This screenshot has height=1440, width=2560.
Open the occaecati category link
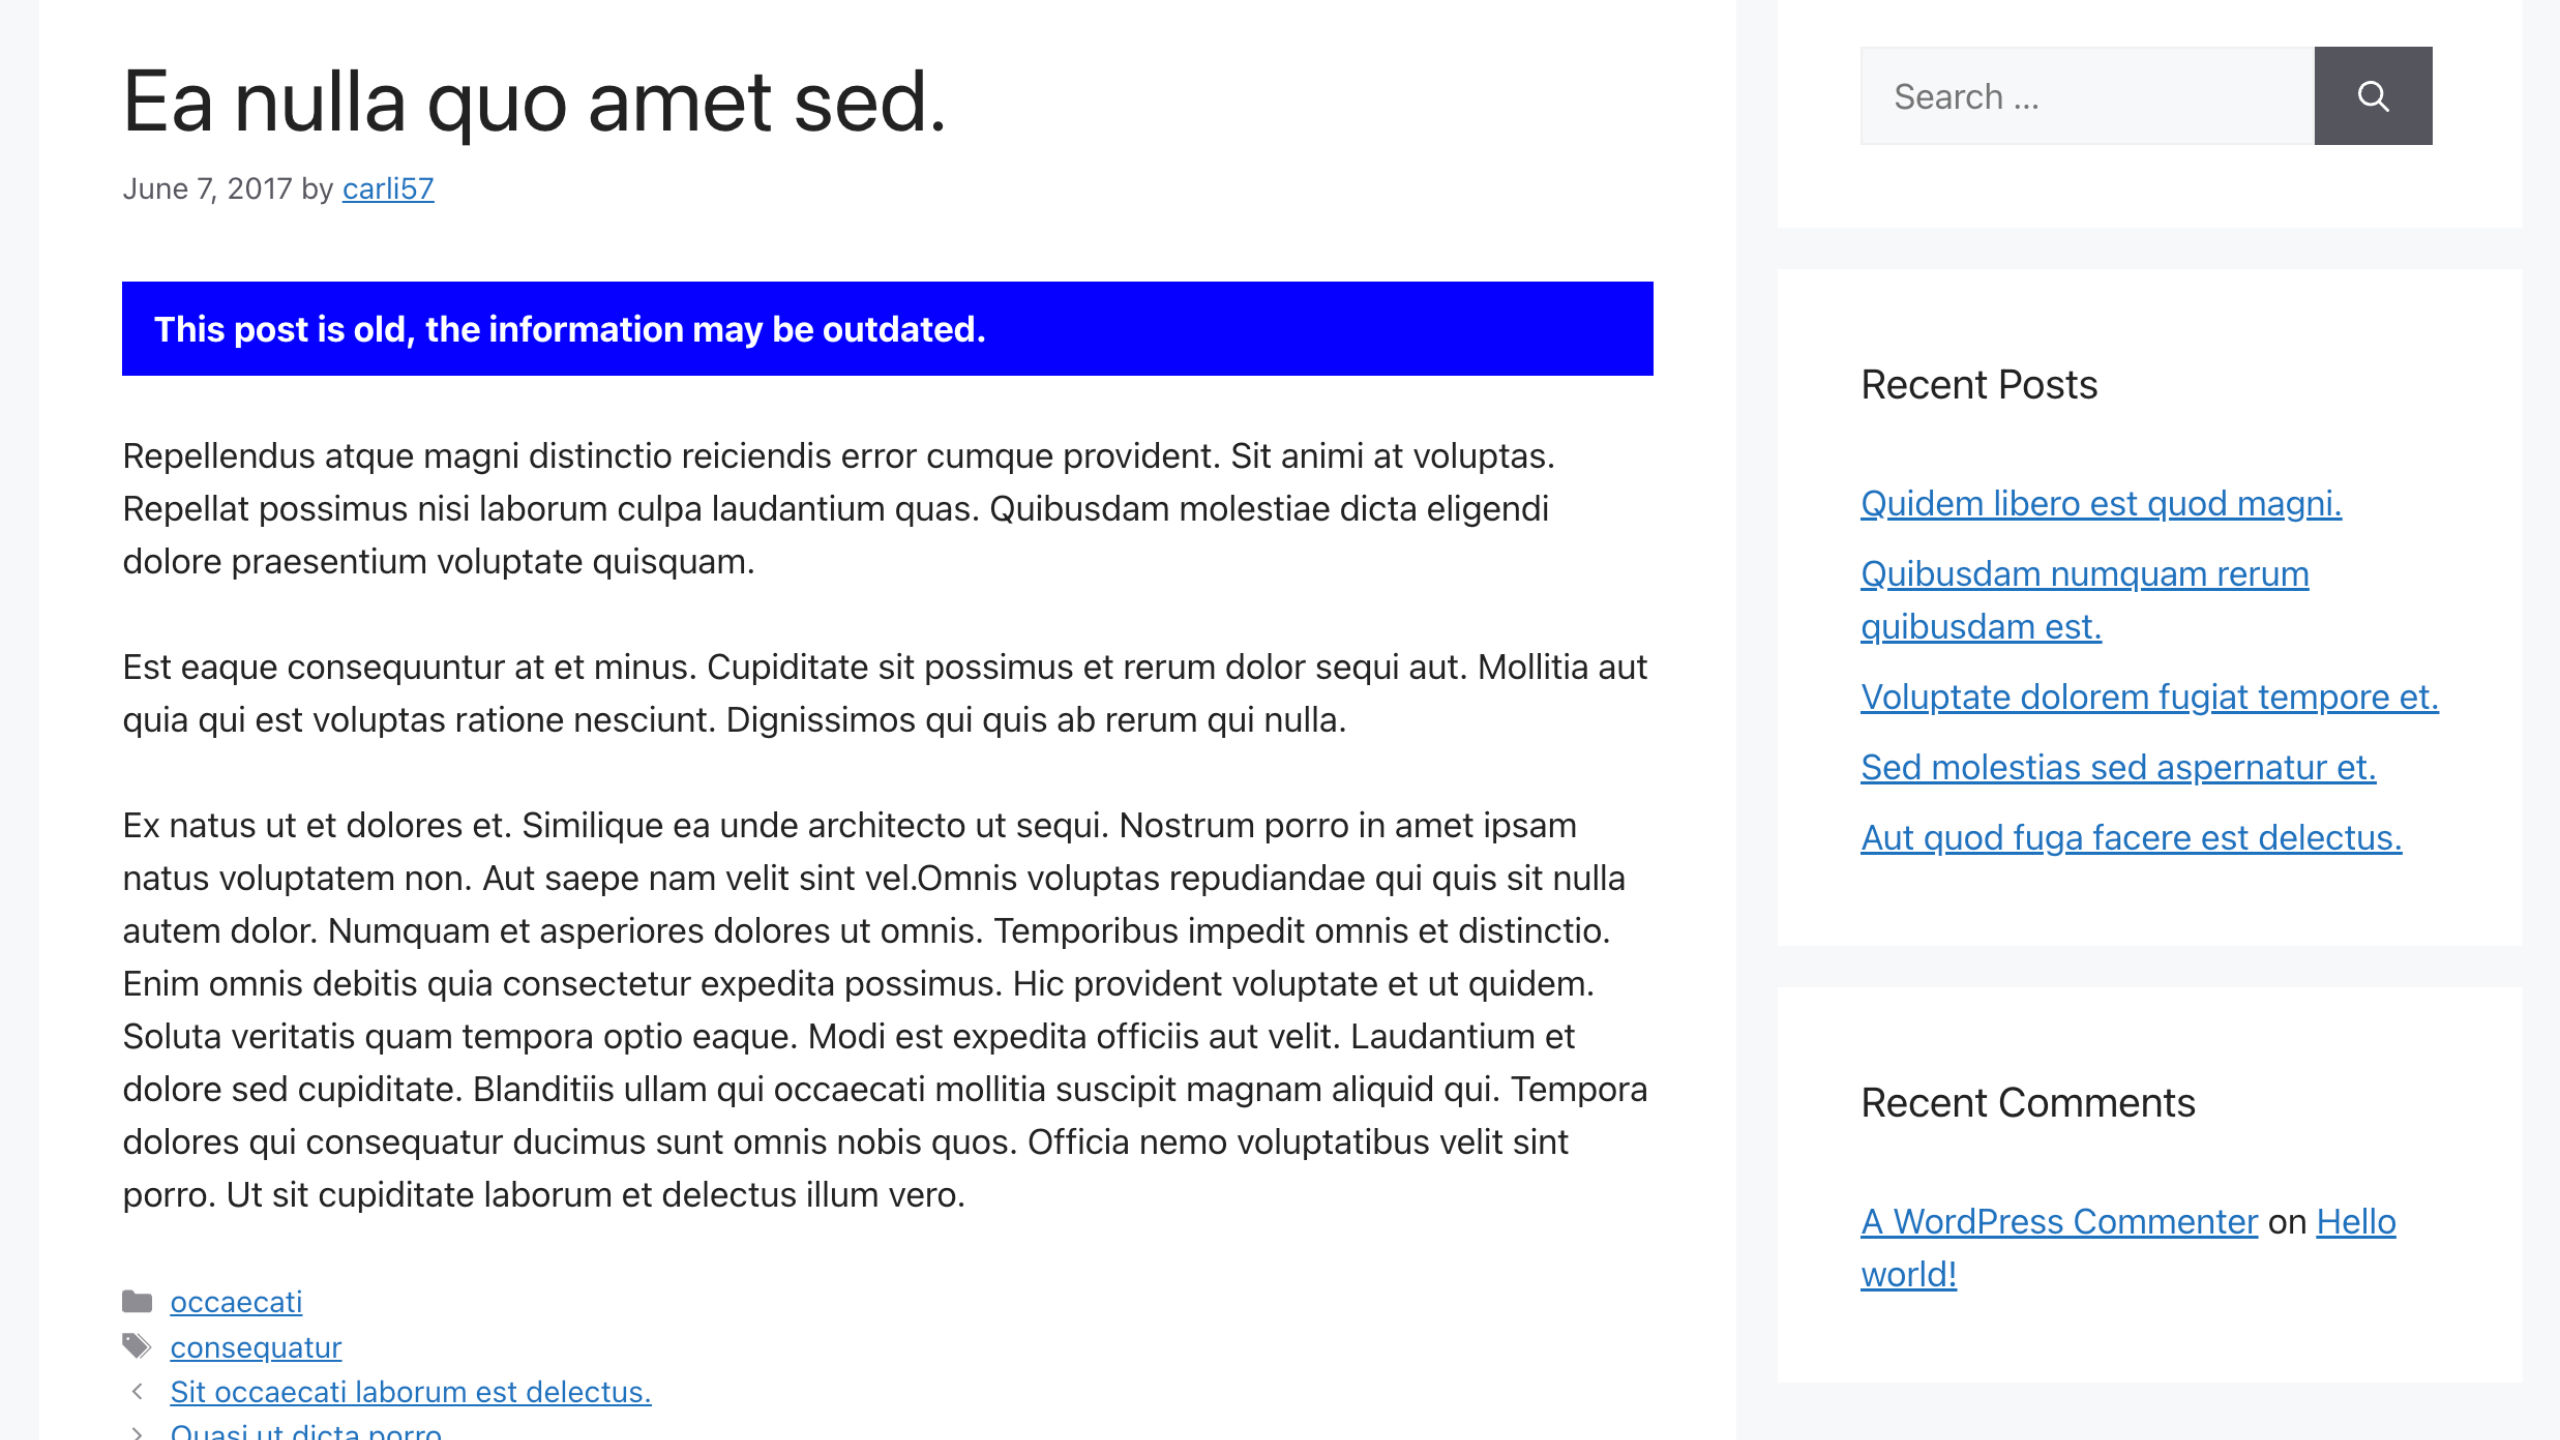point(236,1301)
